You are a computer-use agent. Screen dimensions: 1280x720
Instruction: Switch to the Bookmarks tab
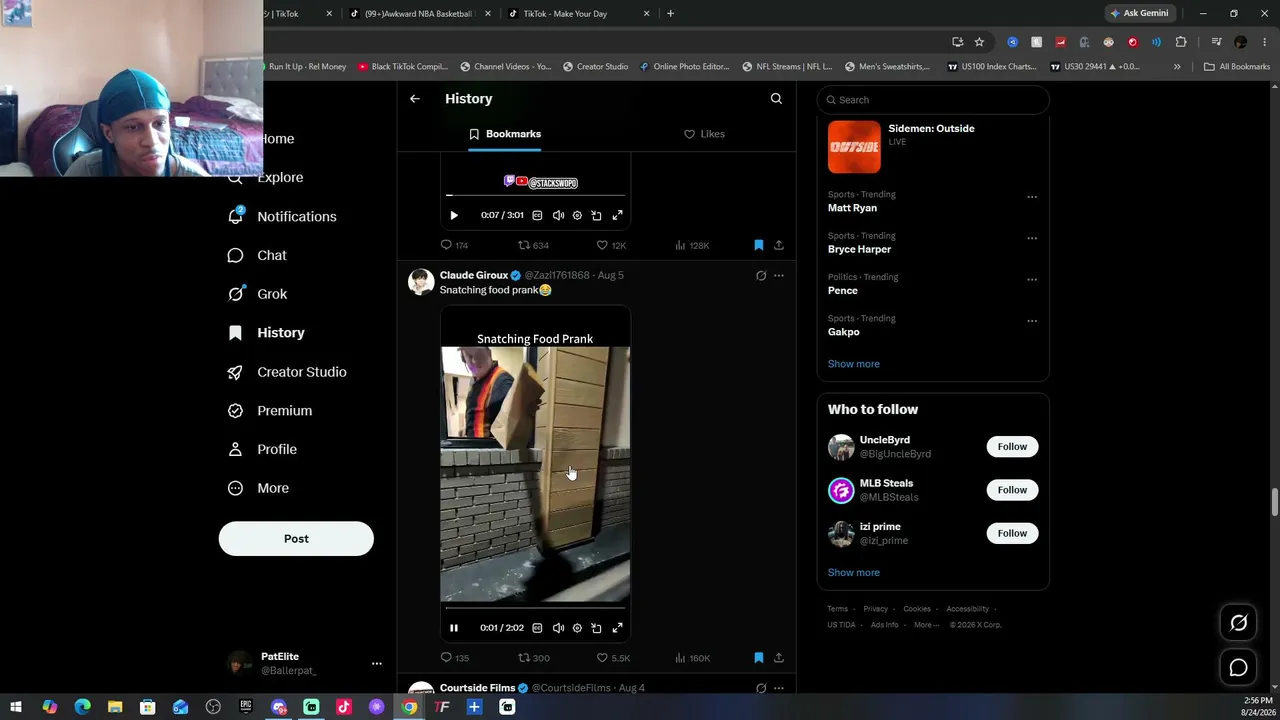pos(505,134)
